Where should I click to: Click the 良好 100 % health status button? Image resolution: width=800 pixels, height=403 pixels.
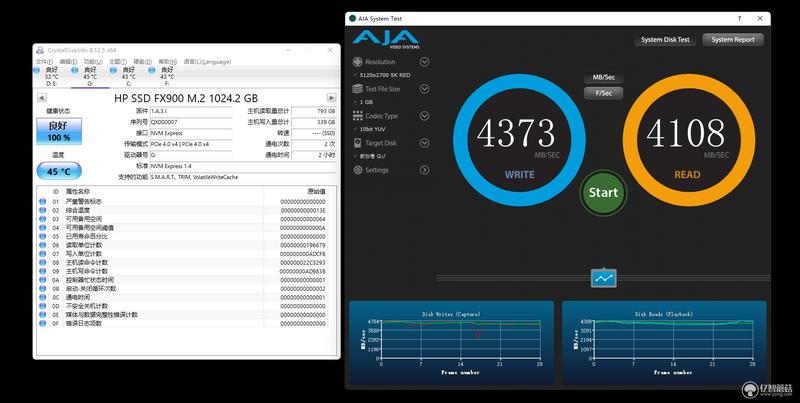(59, 131)
